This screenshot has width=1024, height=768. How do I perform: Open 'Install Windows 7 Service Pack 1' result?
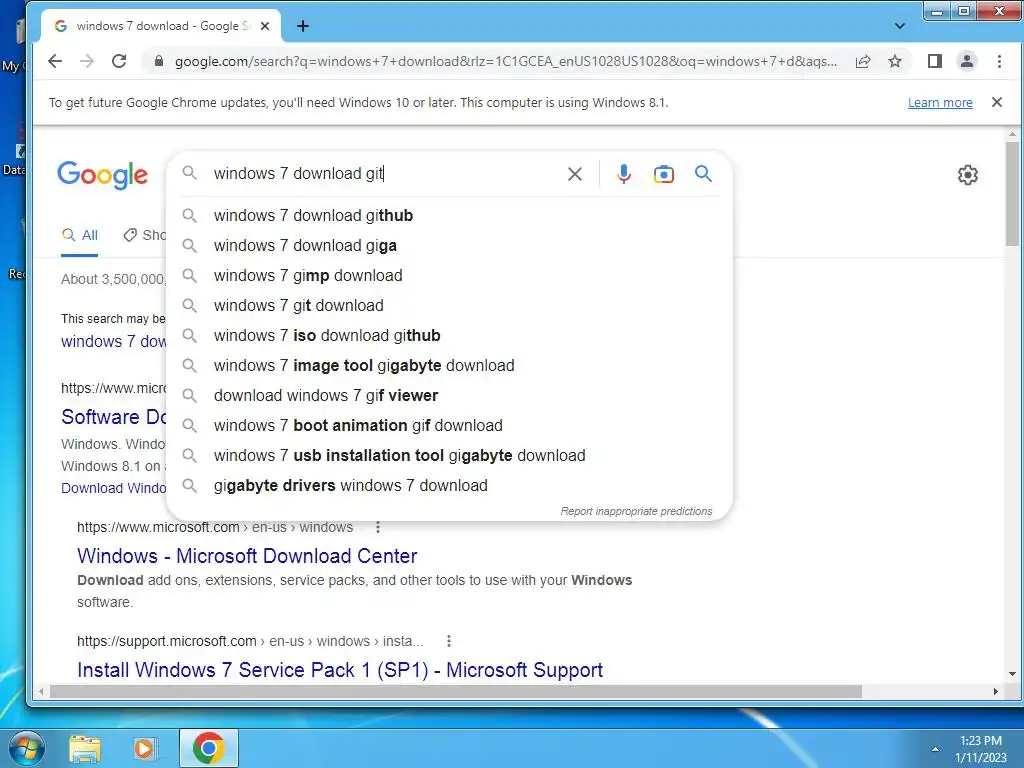340,670
